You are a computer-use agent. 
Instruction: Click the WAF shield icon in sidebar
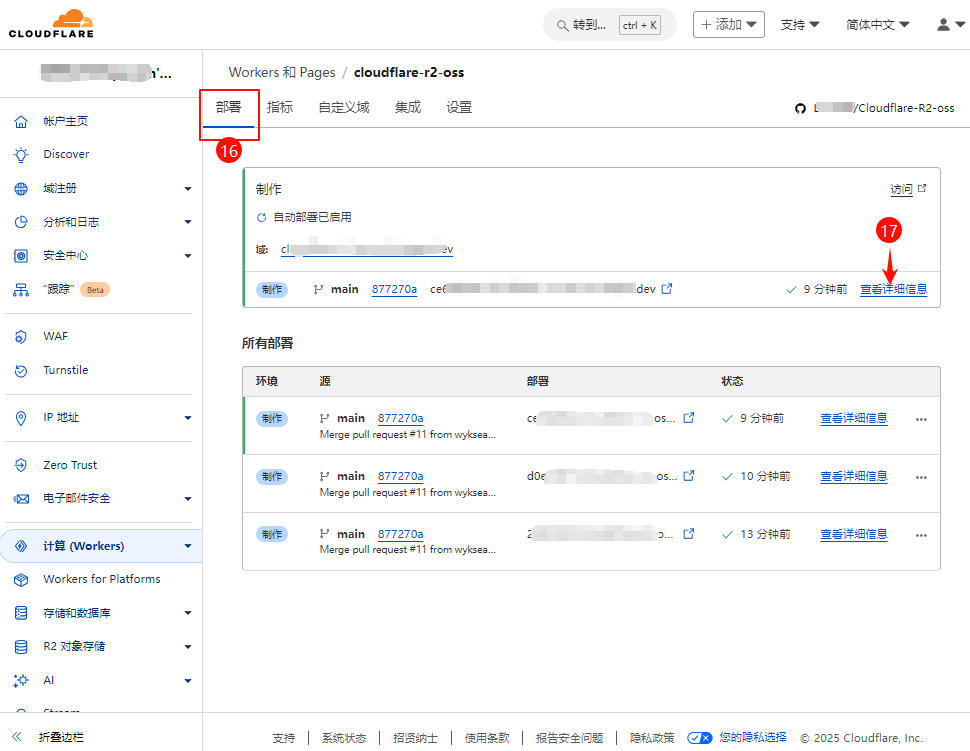(21, 337)
